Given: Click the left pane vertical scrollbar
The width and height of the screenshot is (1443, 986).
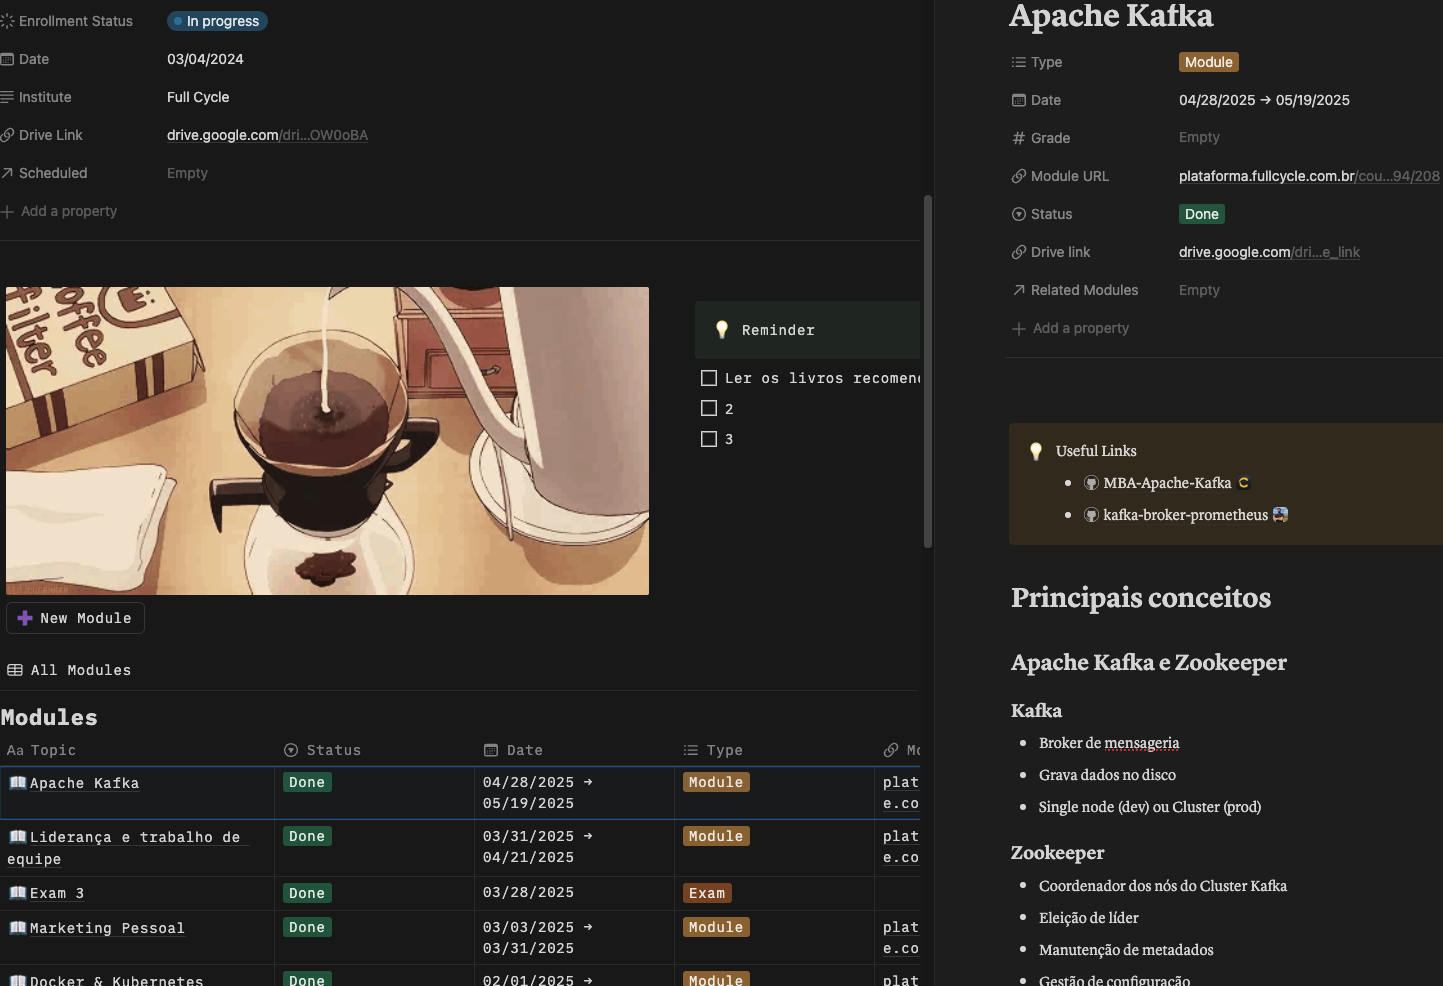Looking at the screenshot, I should click(x=928, y=371).
